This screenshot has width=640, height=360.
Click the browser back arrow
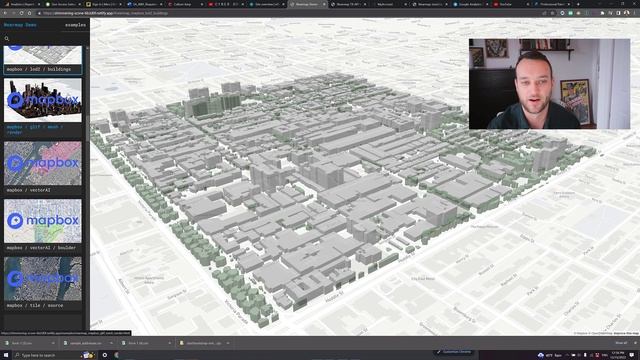(5, 13)
